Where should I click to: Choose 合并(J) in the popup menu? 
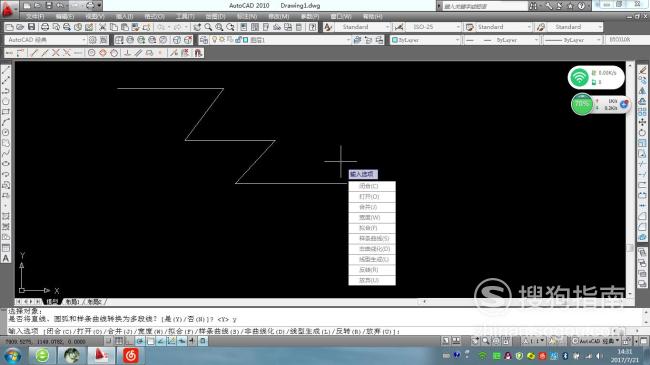(372, 207)
